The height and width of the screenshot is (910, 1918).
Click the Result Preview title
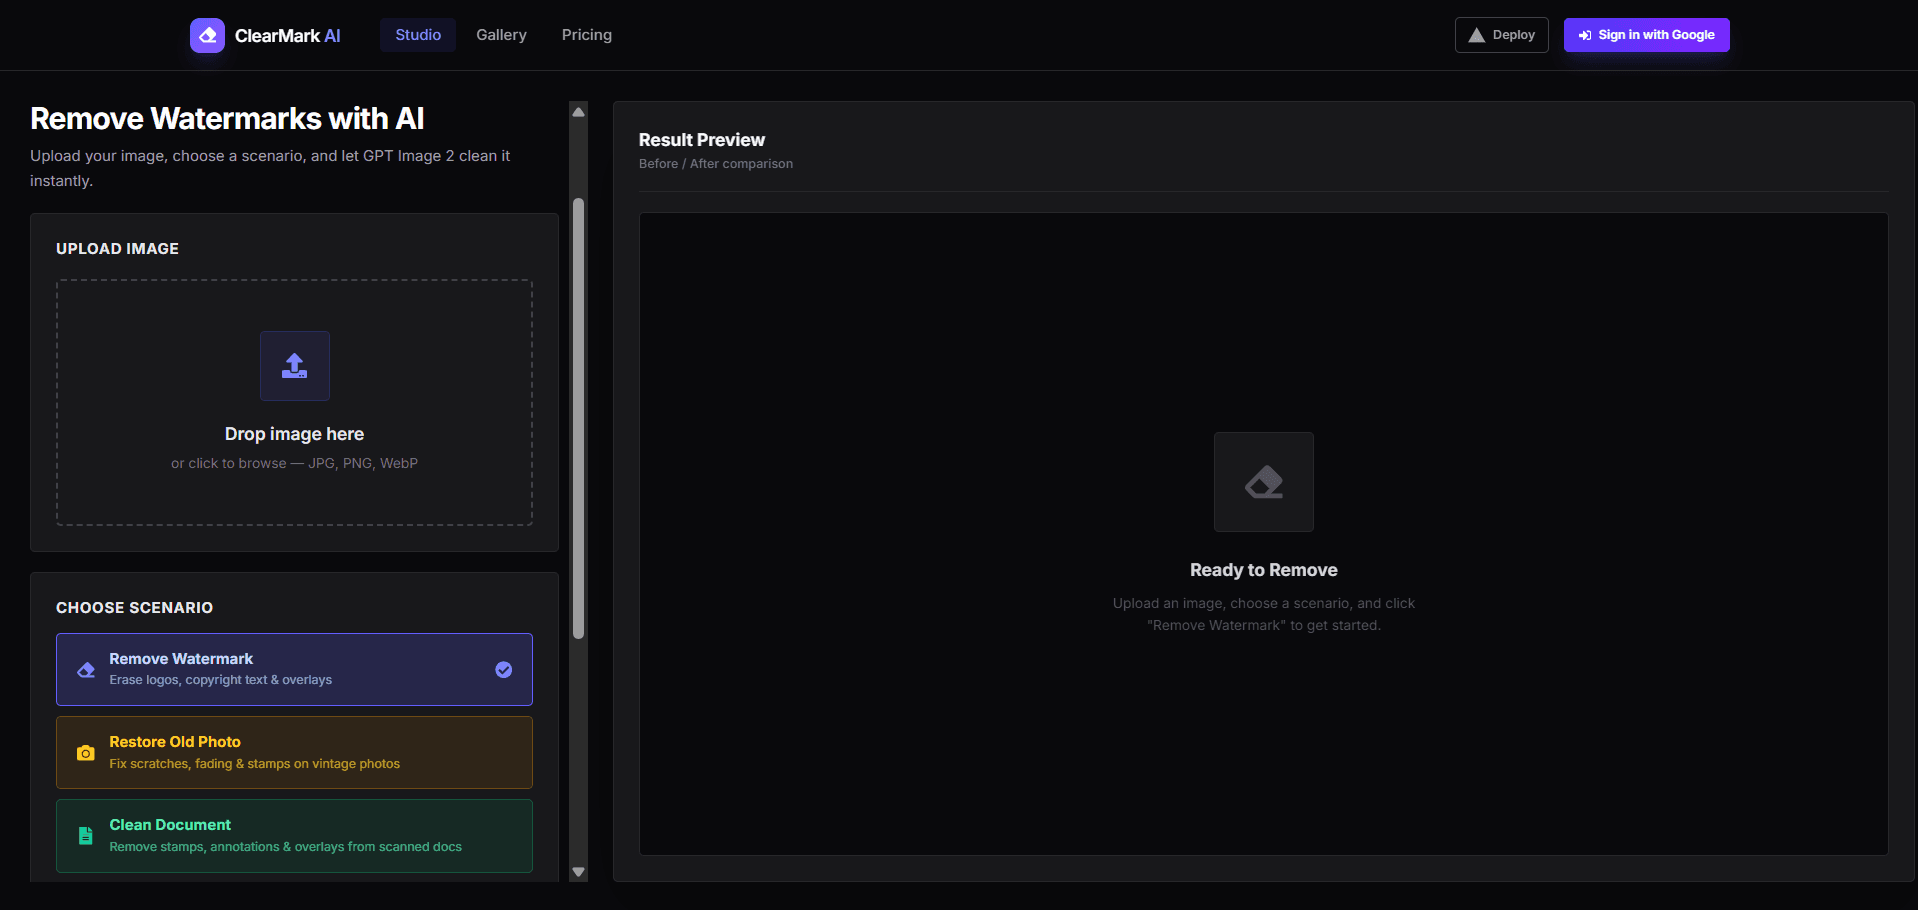pyautogui.click(x=702, y=140)
